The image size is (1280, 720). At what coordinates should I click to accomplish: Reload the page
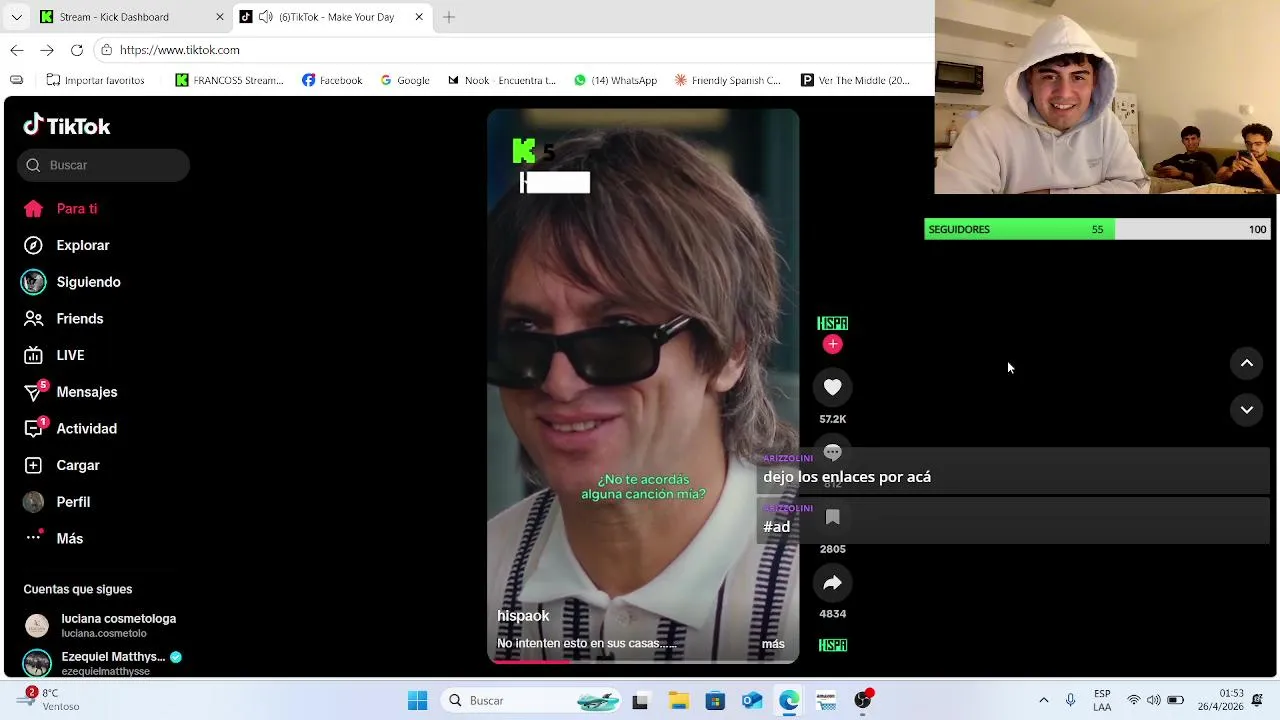(x=77, y=50)
